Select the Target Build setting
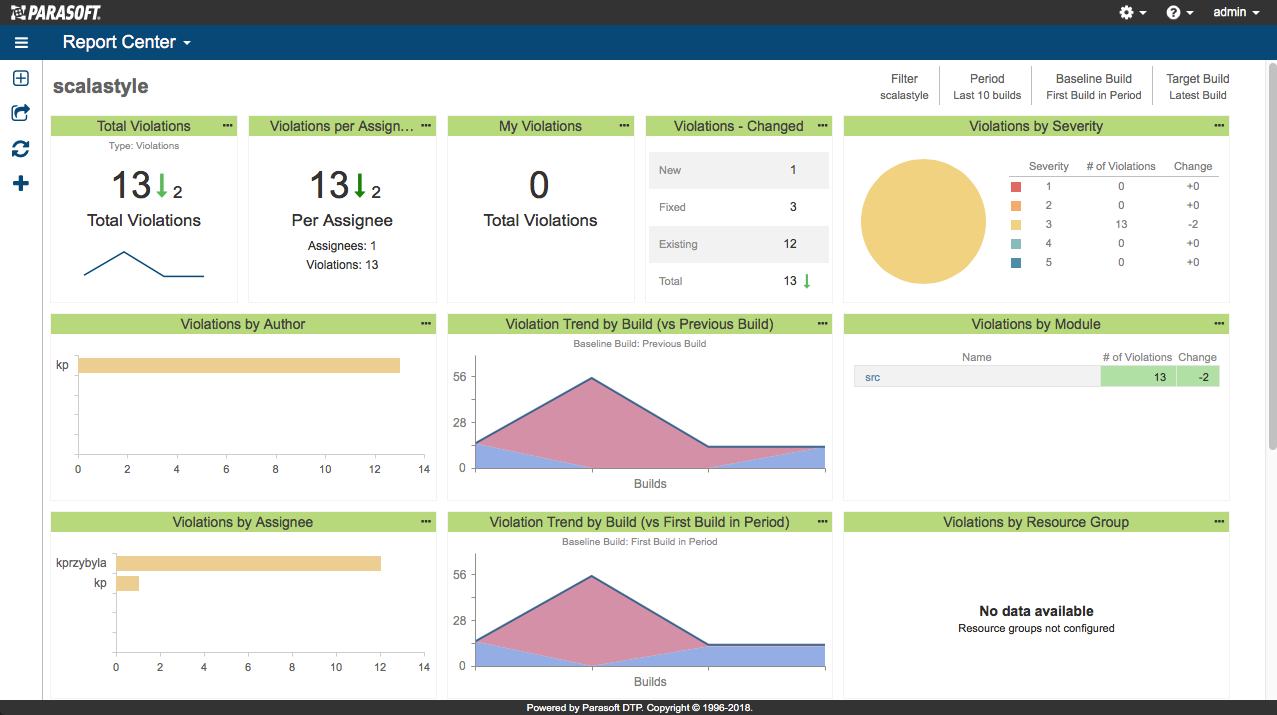This screenshot has width=1277, height=715. [x=1198, y=87]
